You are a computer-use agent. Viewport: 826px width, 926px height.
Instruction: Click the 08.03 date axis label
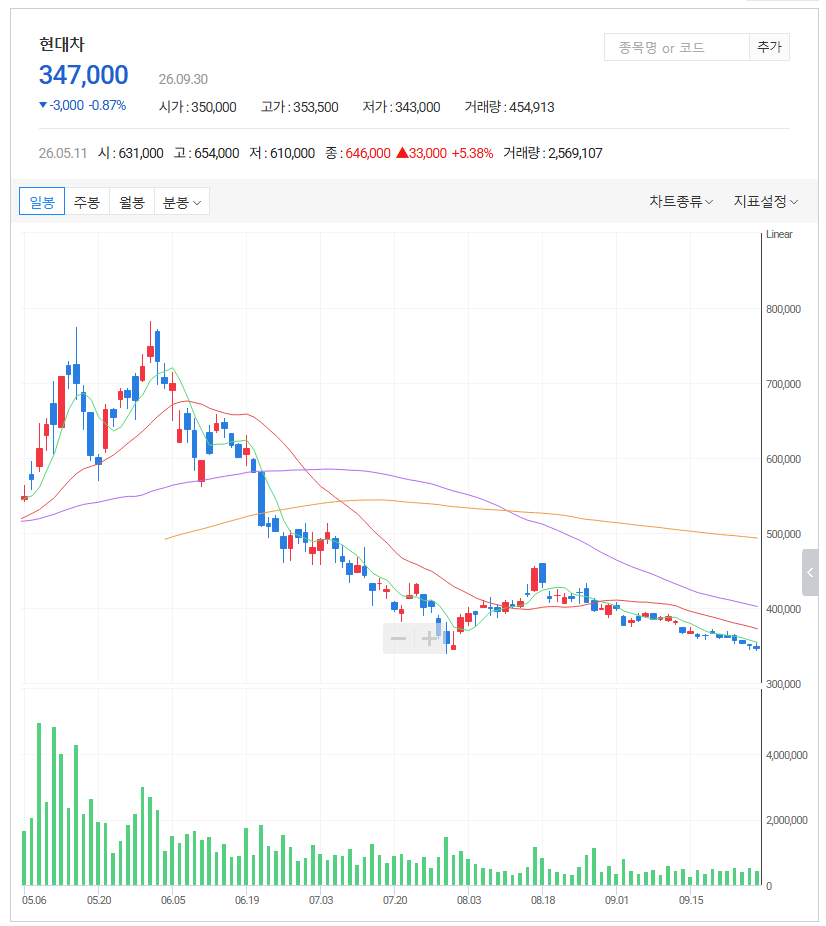coord(469,901)
